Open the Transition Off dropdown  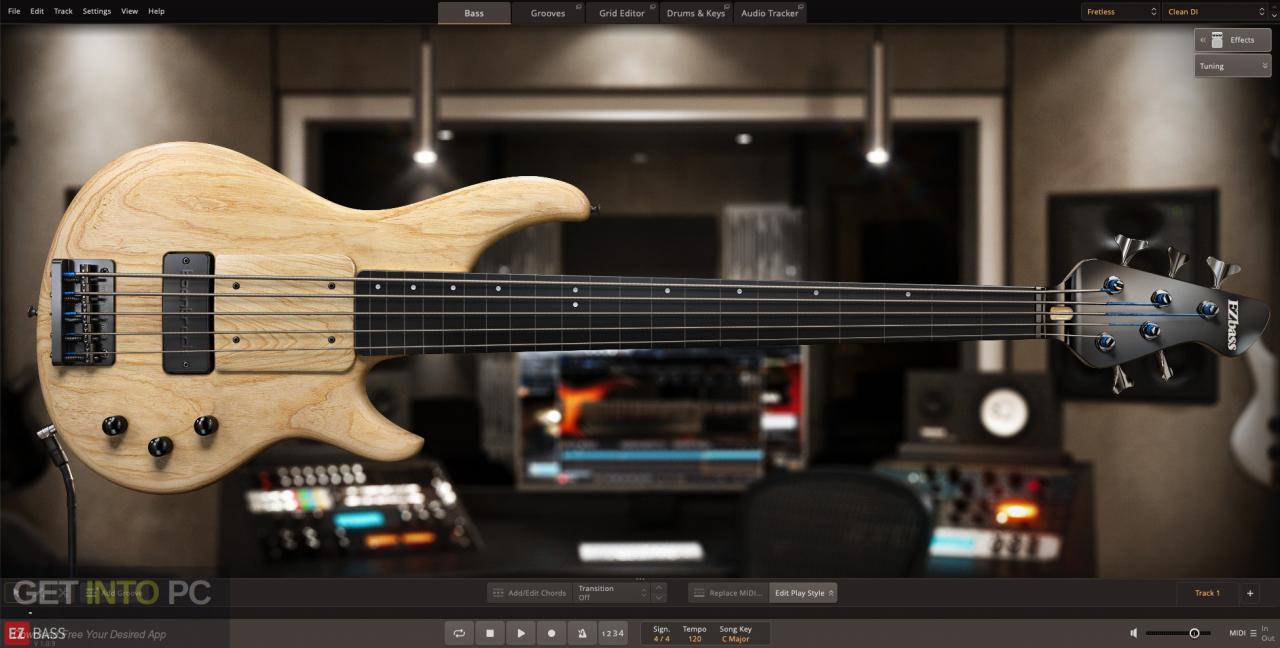point(612,593)
